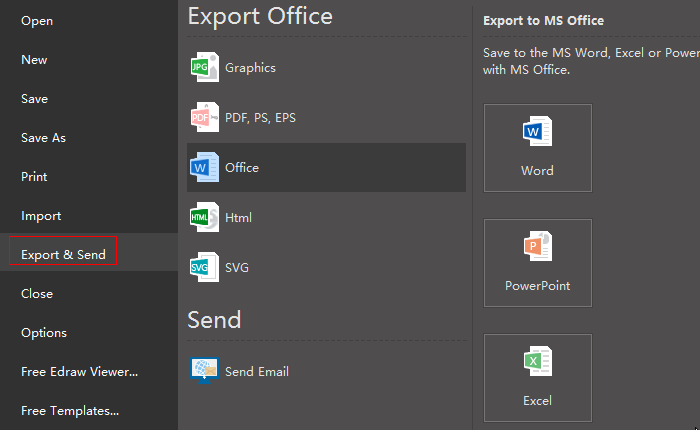Click the Html file icon

pyautogui.click(x=205, y=217)
